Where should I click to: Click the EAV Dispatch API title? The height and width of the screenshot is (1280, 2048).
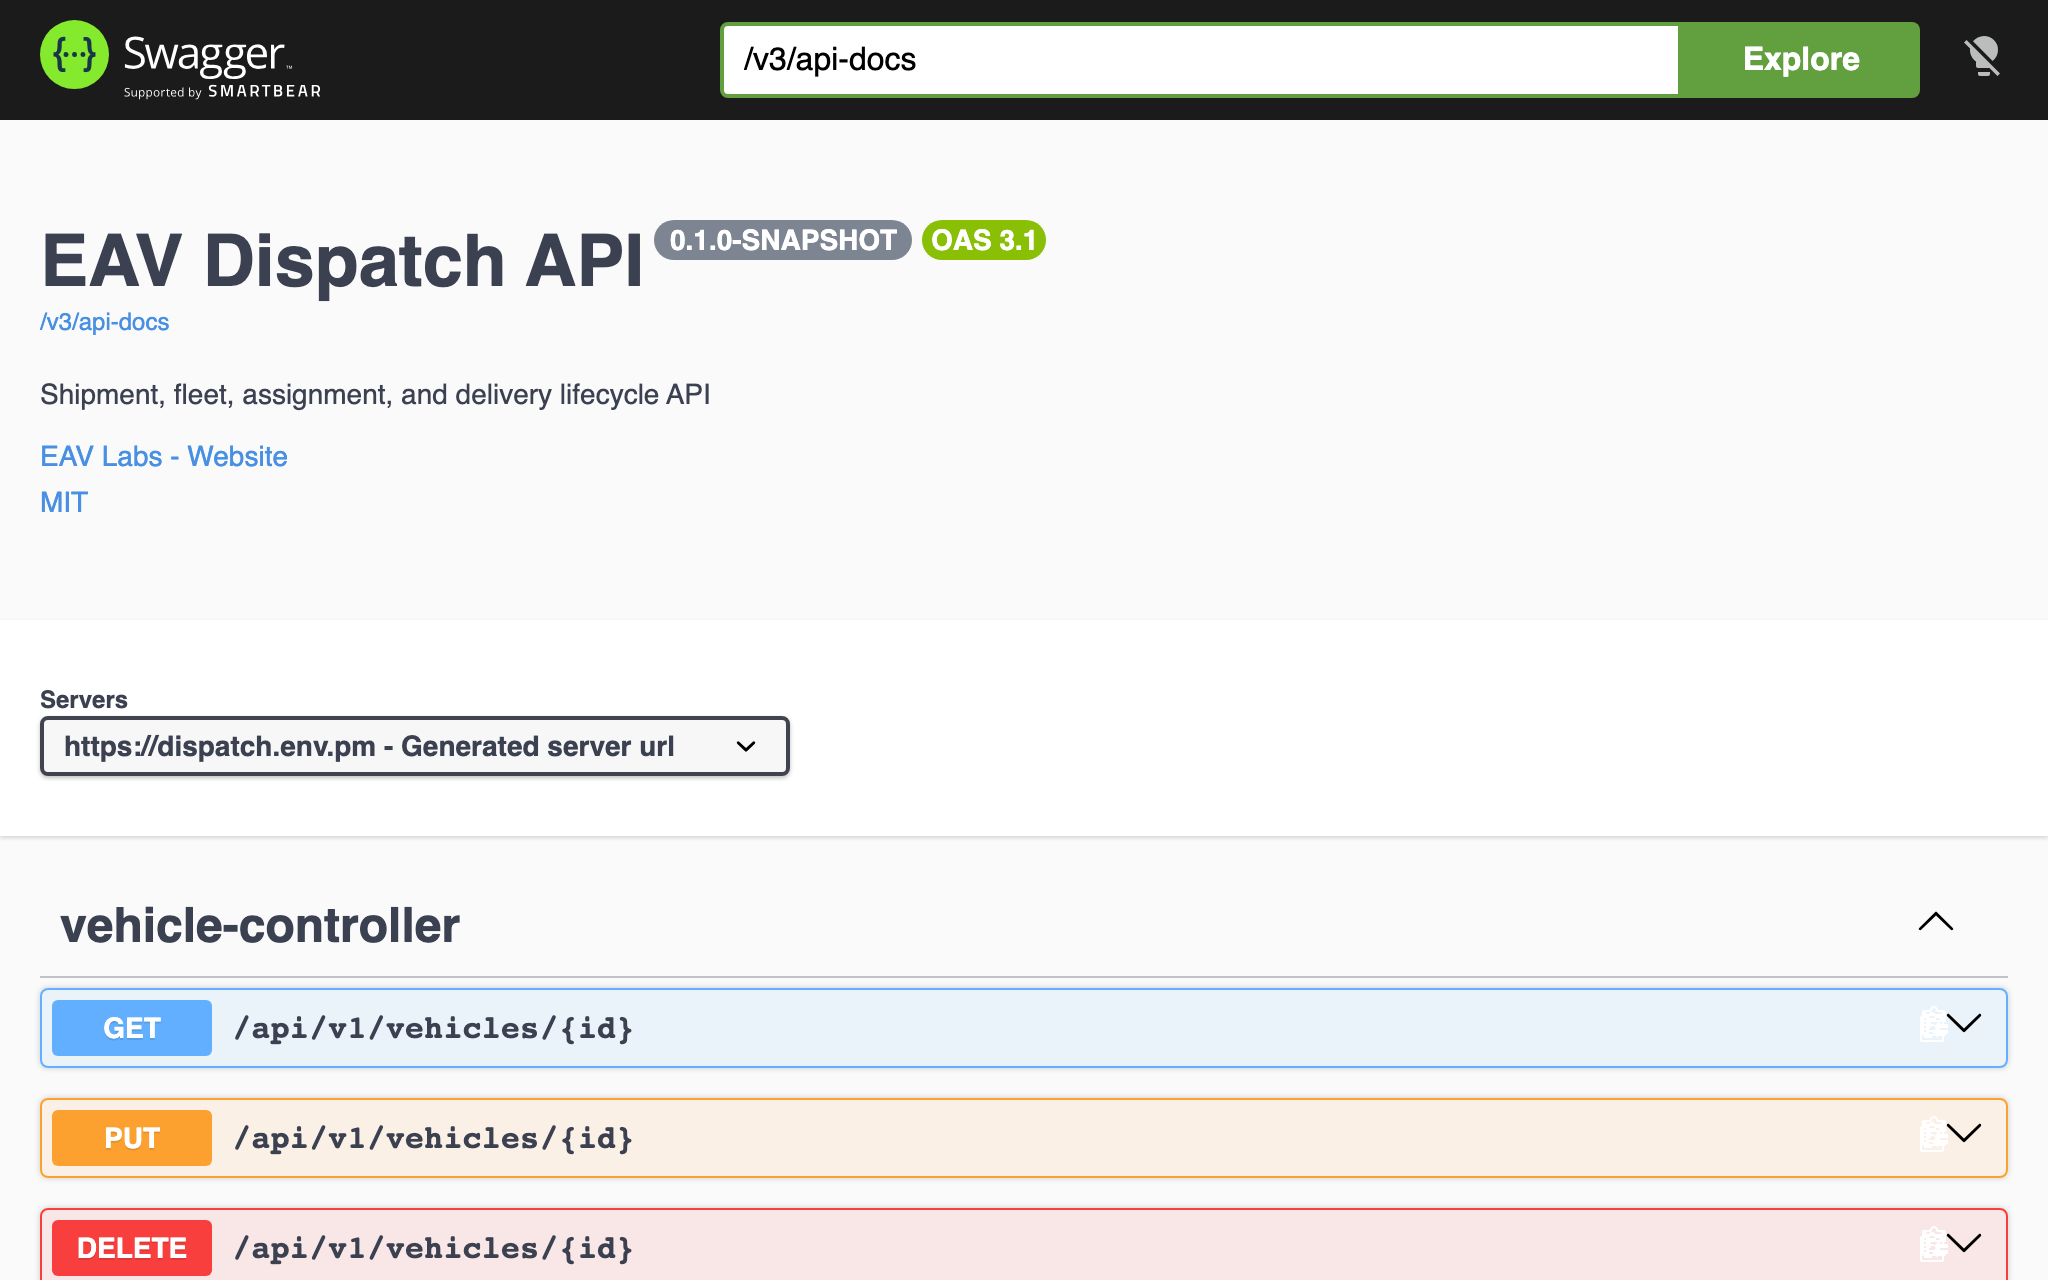pyautogui.click(x=342, y=261)
